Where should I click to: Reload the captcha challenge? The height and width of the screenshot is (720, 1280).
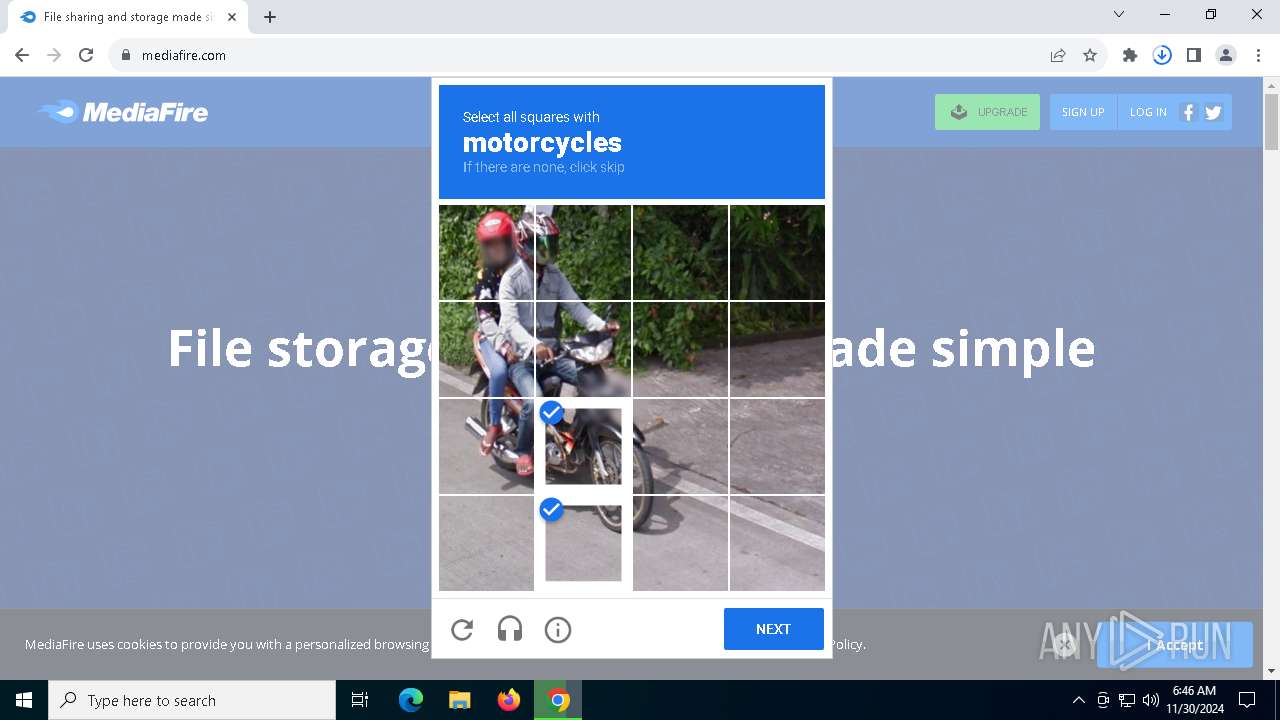(x=462, y=630)
